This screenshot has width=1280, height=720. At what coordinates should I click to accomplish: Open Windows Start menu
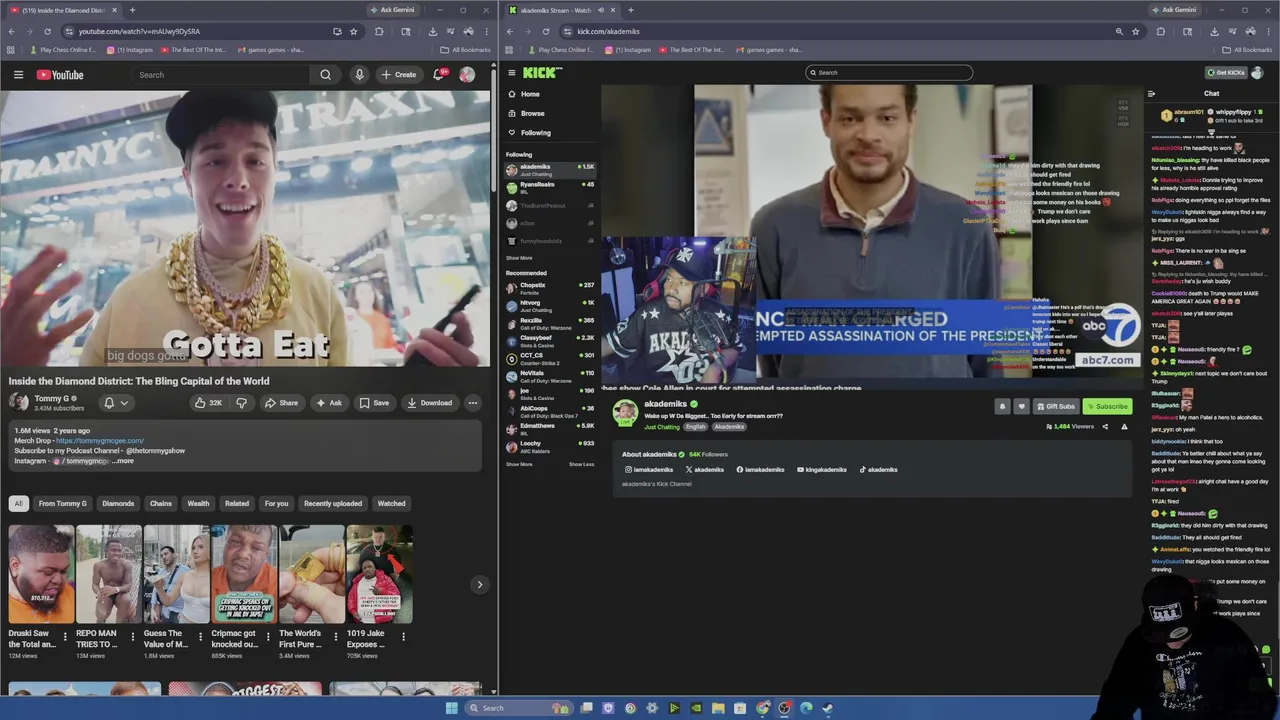pos(451,708)
